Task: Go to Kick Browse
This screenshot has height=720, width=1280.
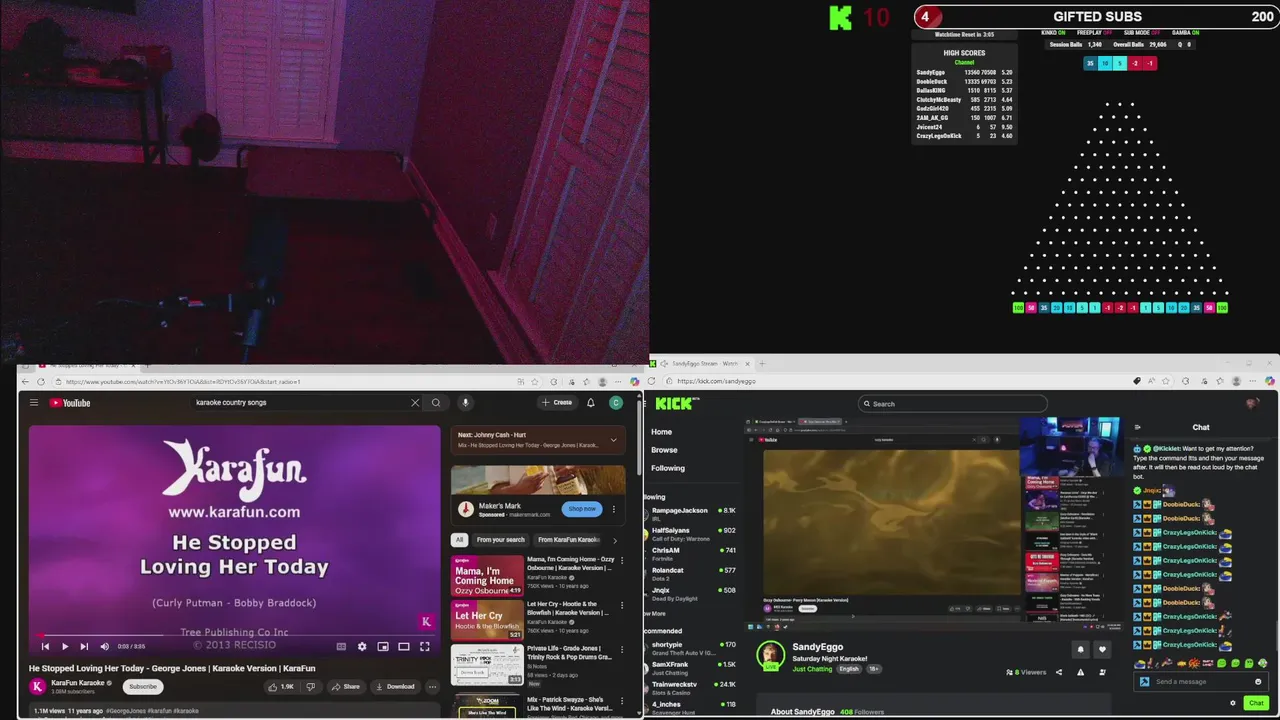Action: click(664, 450)
